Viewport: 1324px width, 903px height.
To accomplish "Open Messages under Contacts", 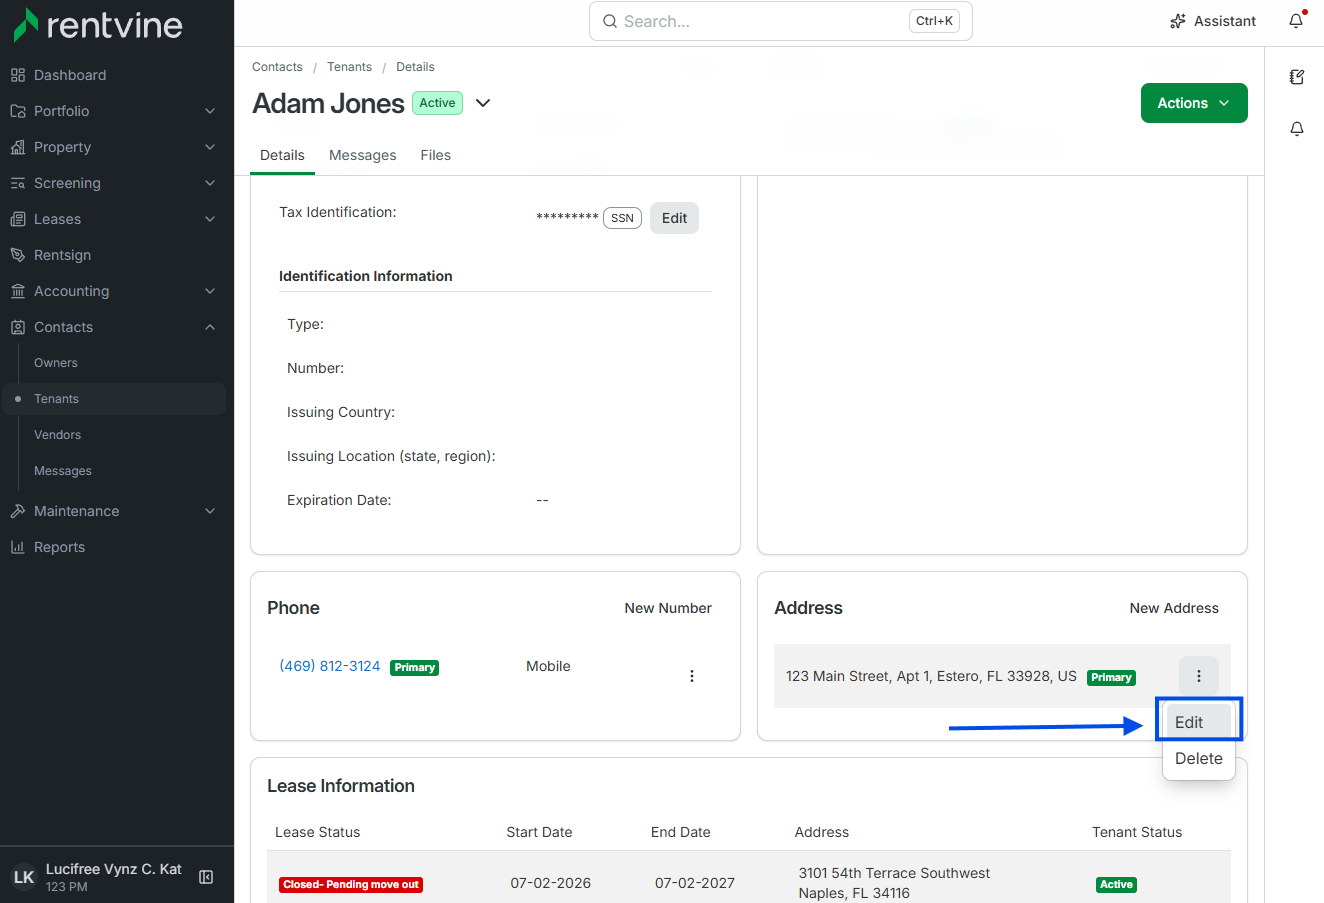I will click(x=63, y=471).
